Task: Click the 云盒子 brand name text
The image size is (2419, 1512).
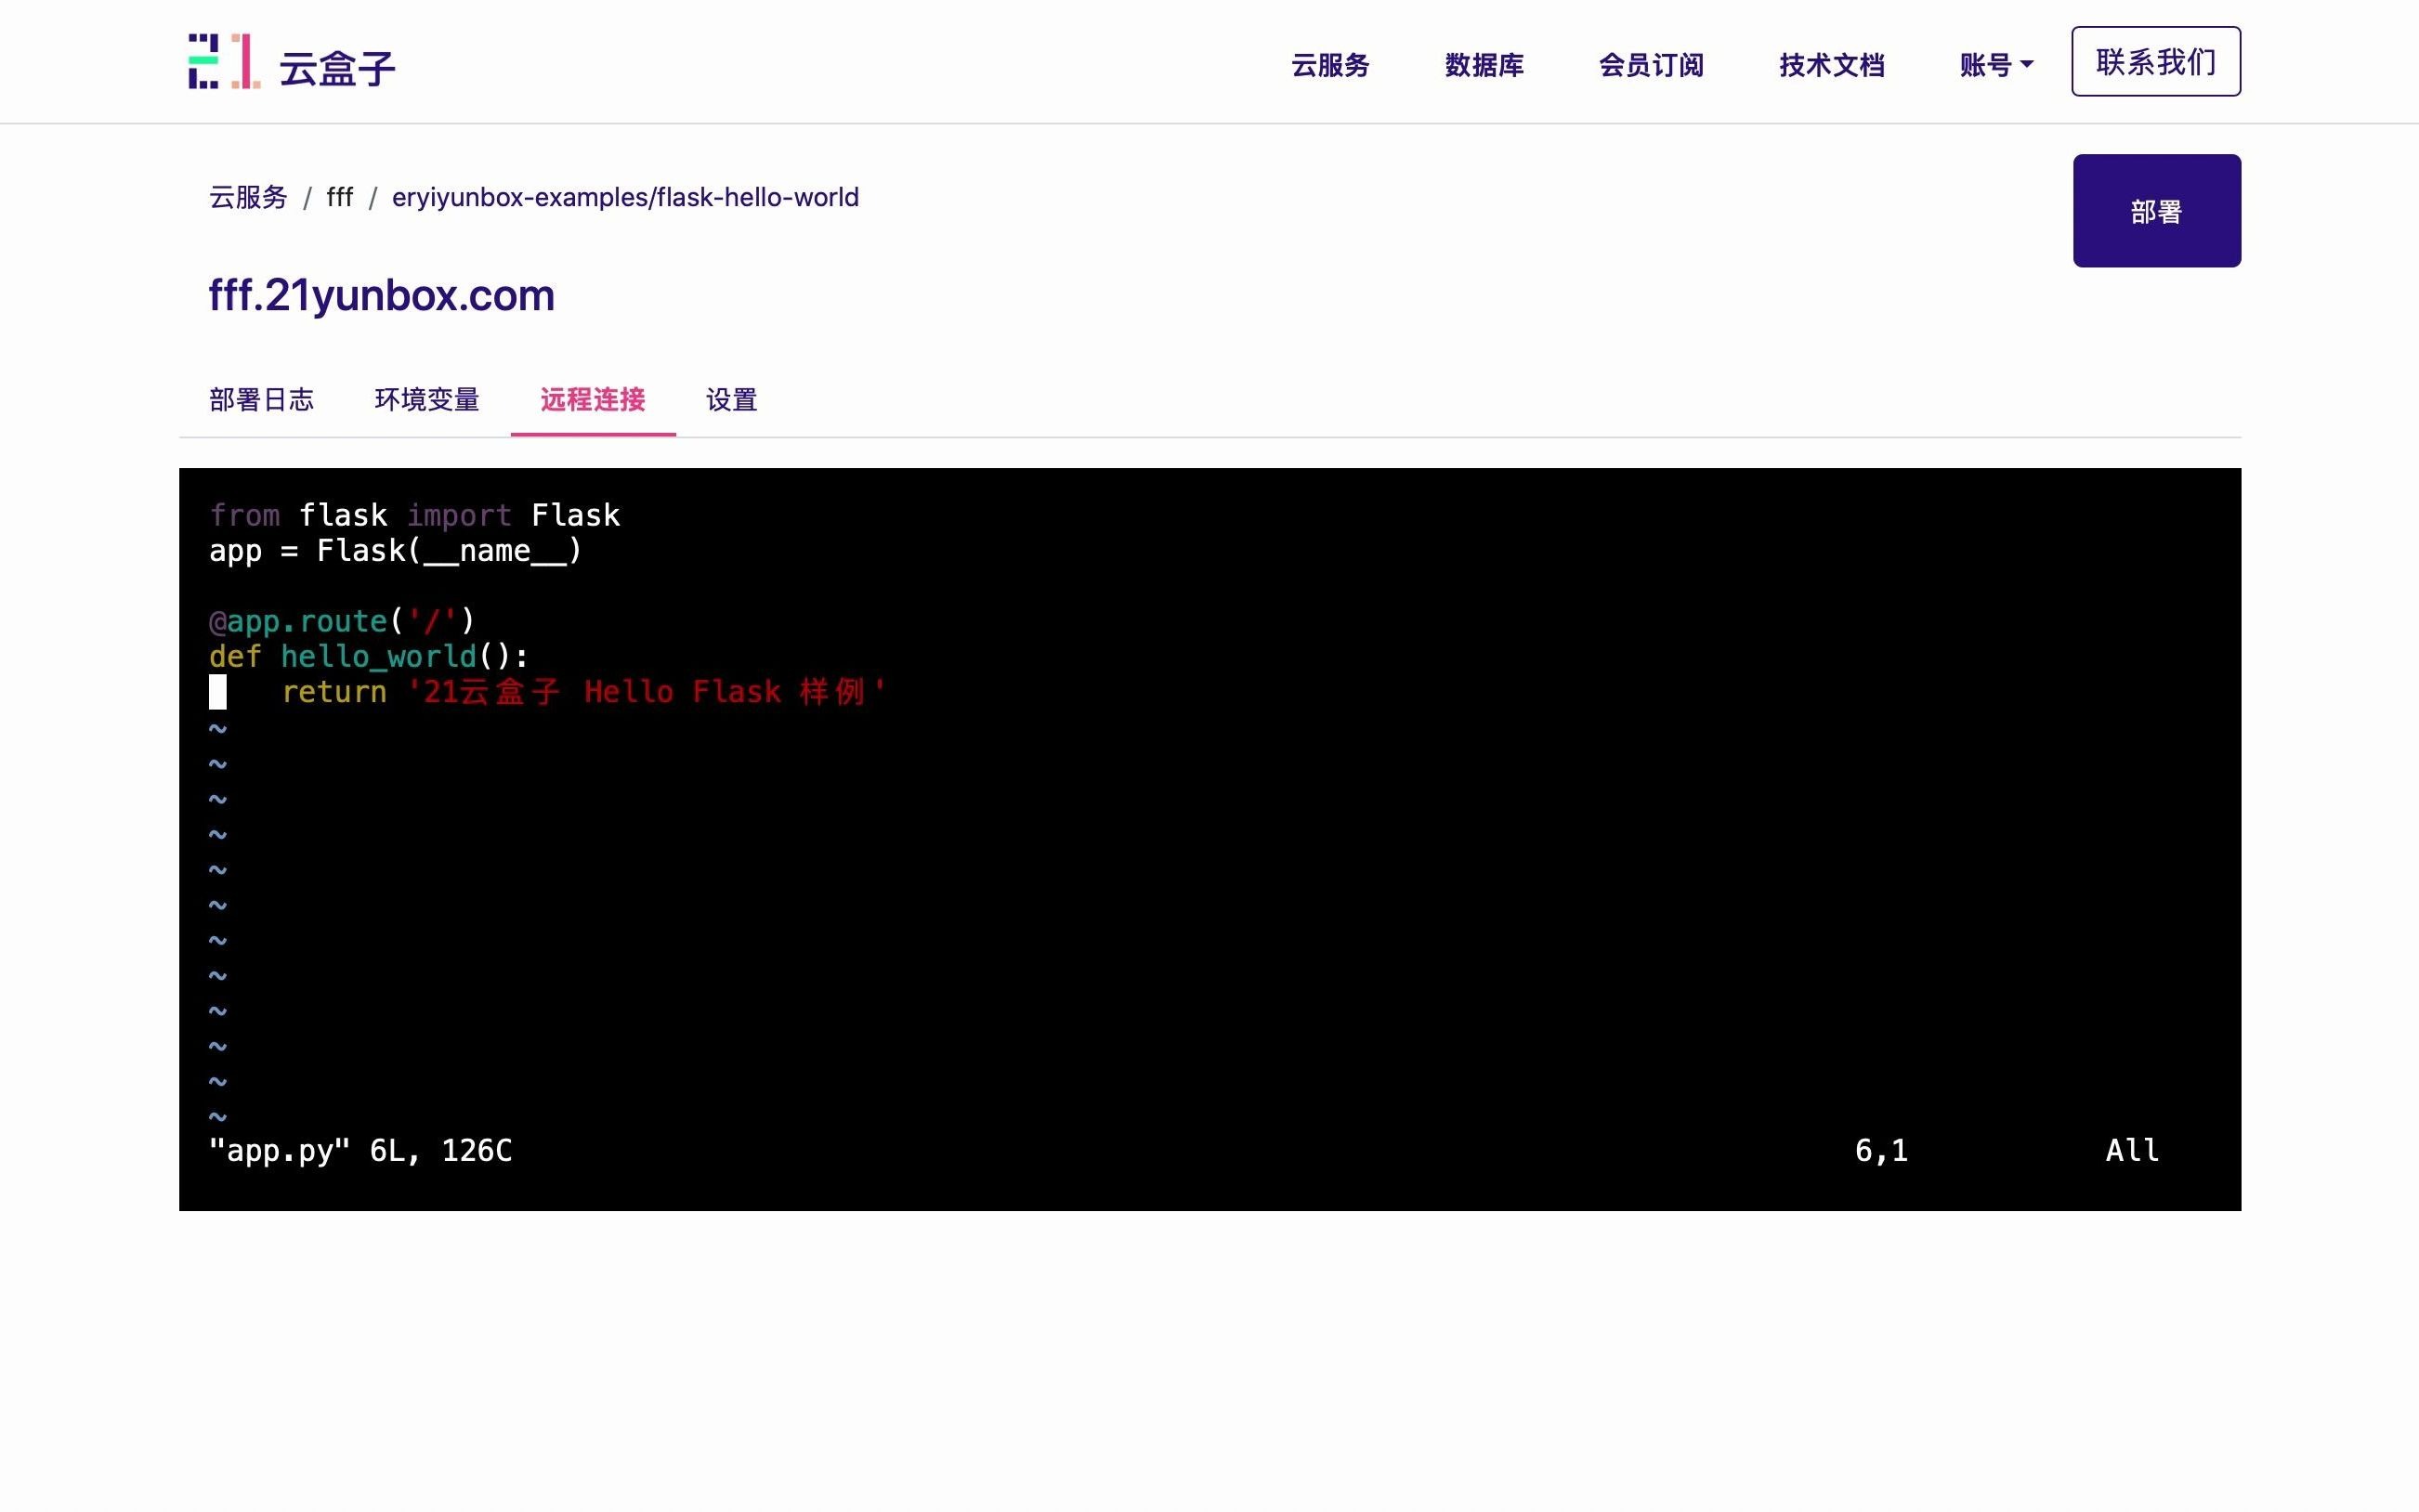Action: point(337,69)
